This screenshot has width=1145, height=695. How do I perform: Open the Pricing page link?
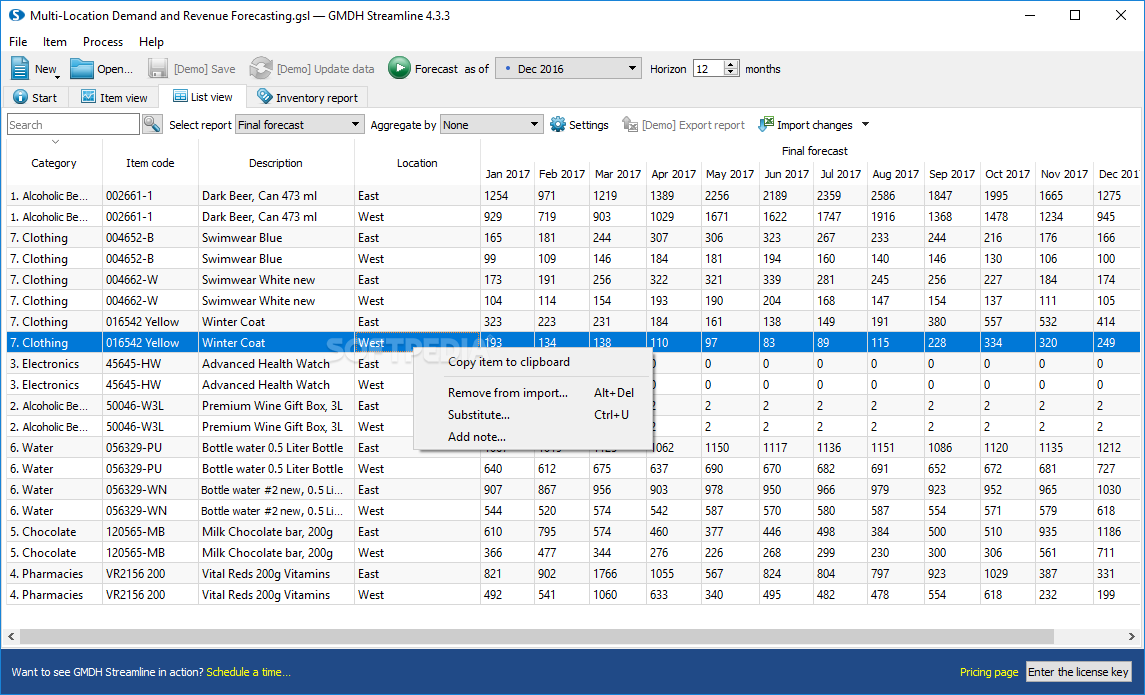pos(989,672)
